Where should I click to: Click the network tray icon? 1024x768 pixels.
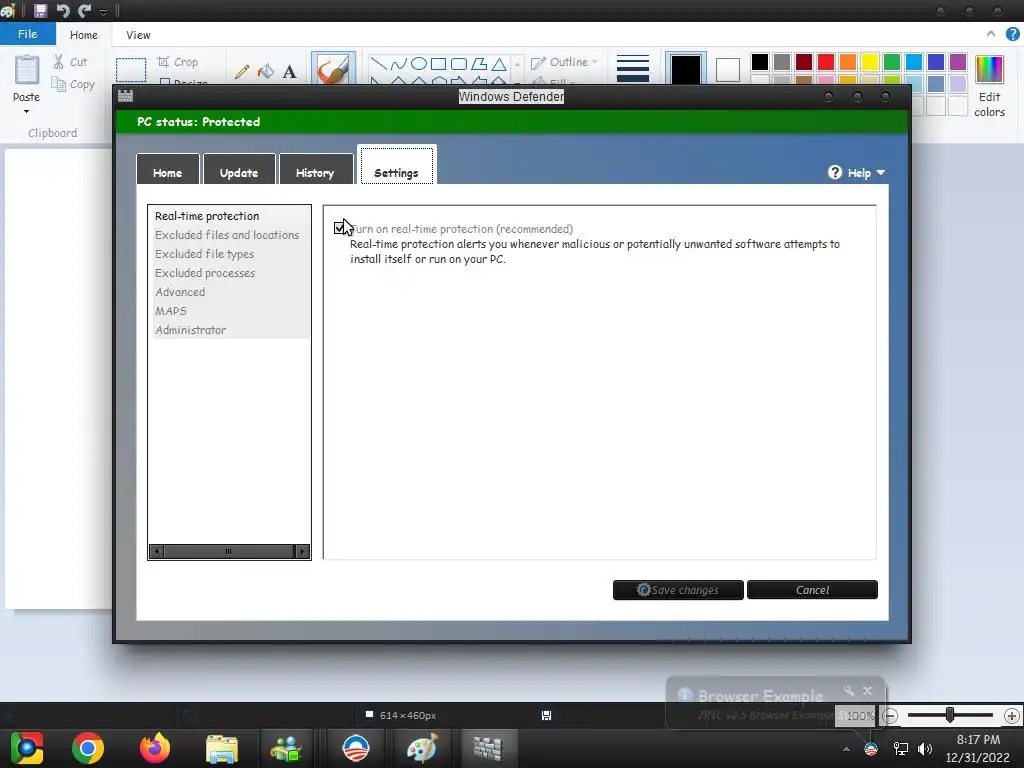[x=901, y=749]
